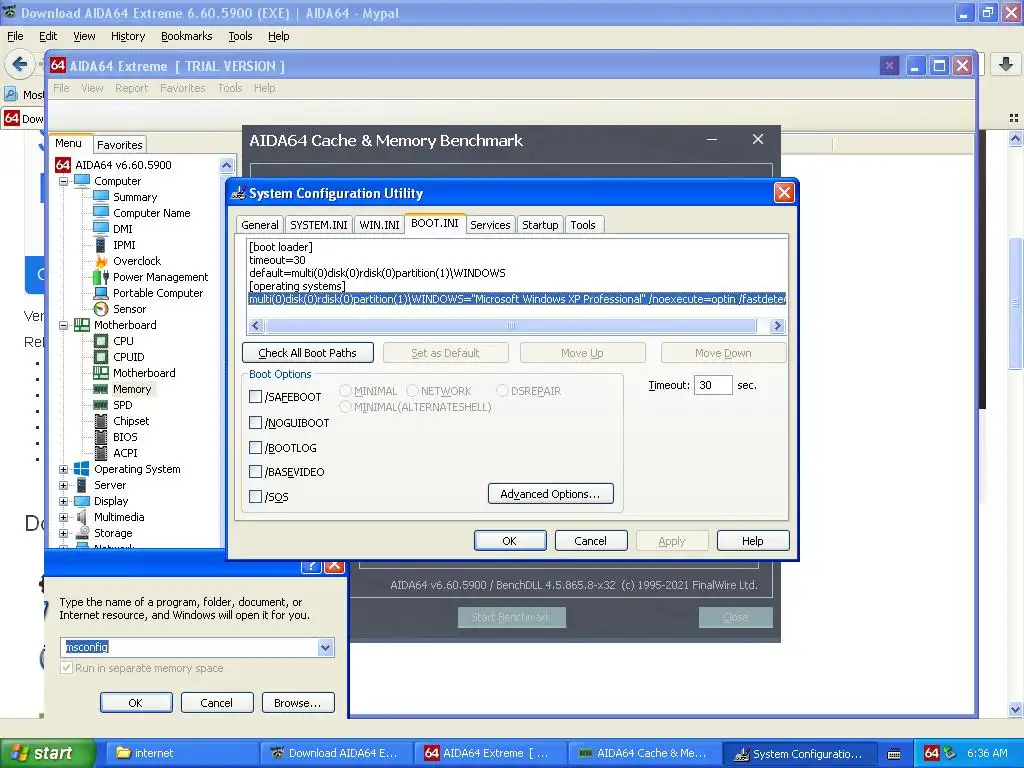Click the BIOS chip icon
The width and height of the screenshot is (1024, 768).
pos(101,437)
